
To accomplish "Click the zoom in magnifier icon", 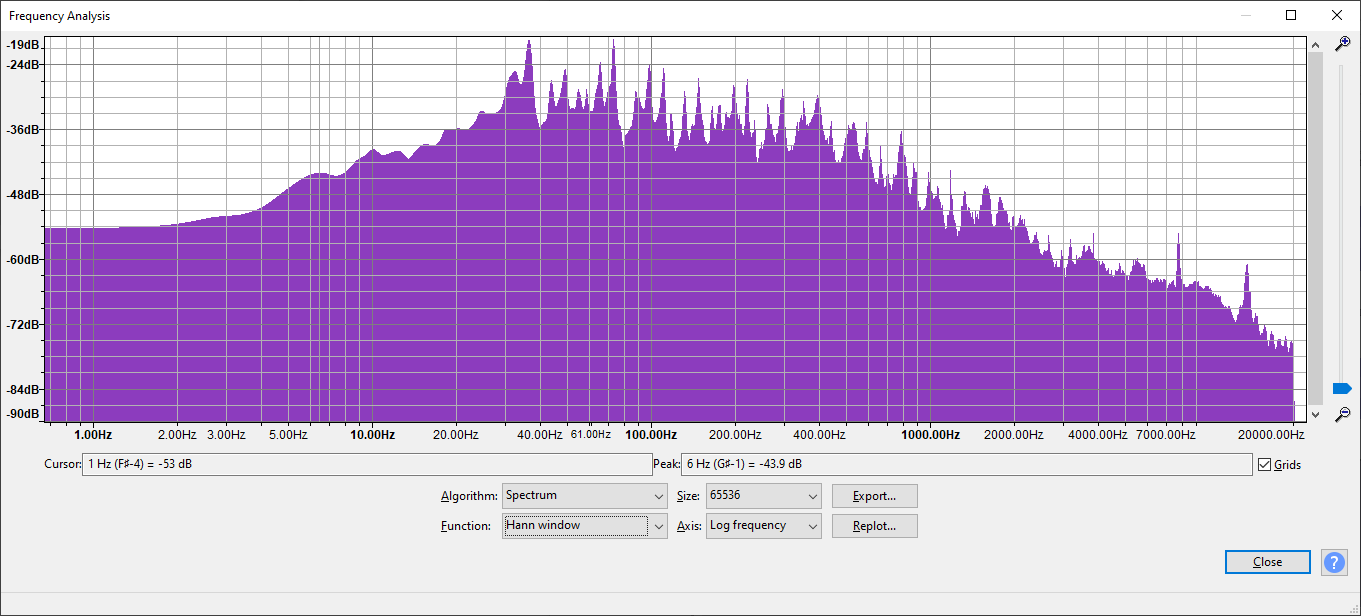I will [x=1343, y=43].
